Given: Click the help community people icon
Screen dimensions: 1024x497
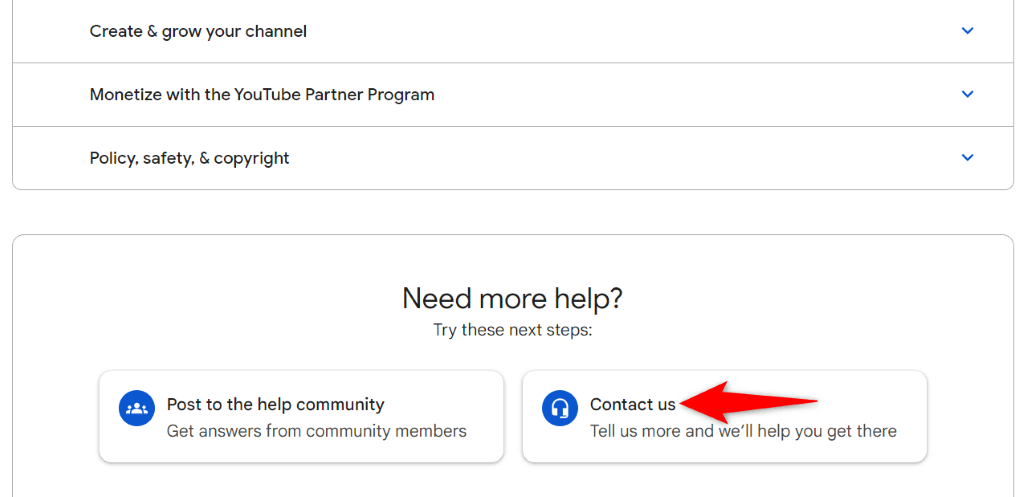Looking at the screenshot, I should [135, 407].
